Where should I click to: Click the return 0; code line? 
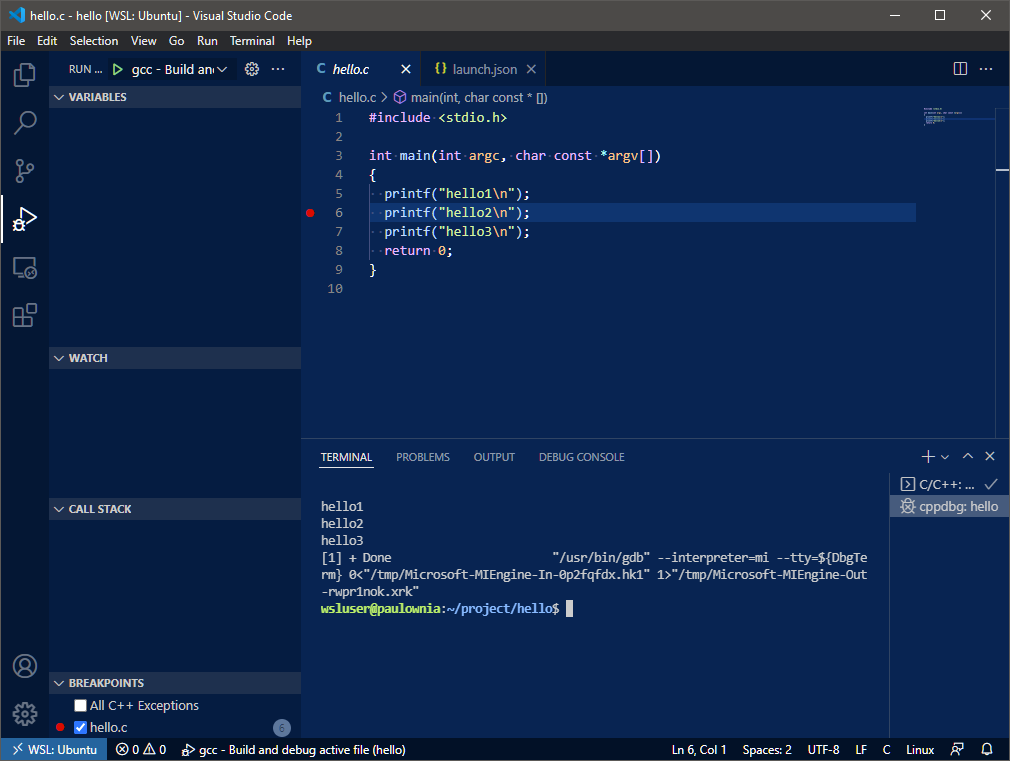pos(418,251)
